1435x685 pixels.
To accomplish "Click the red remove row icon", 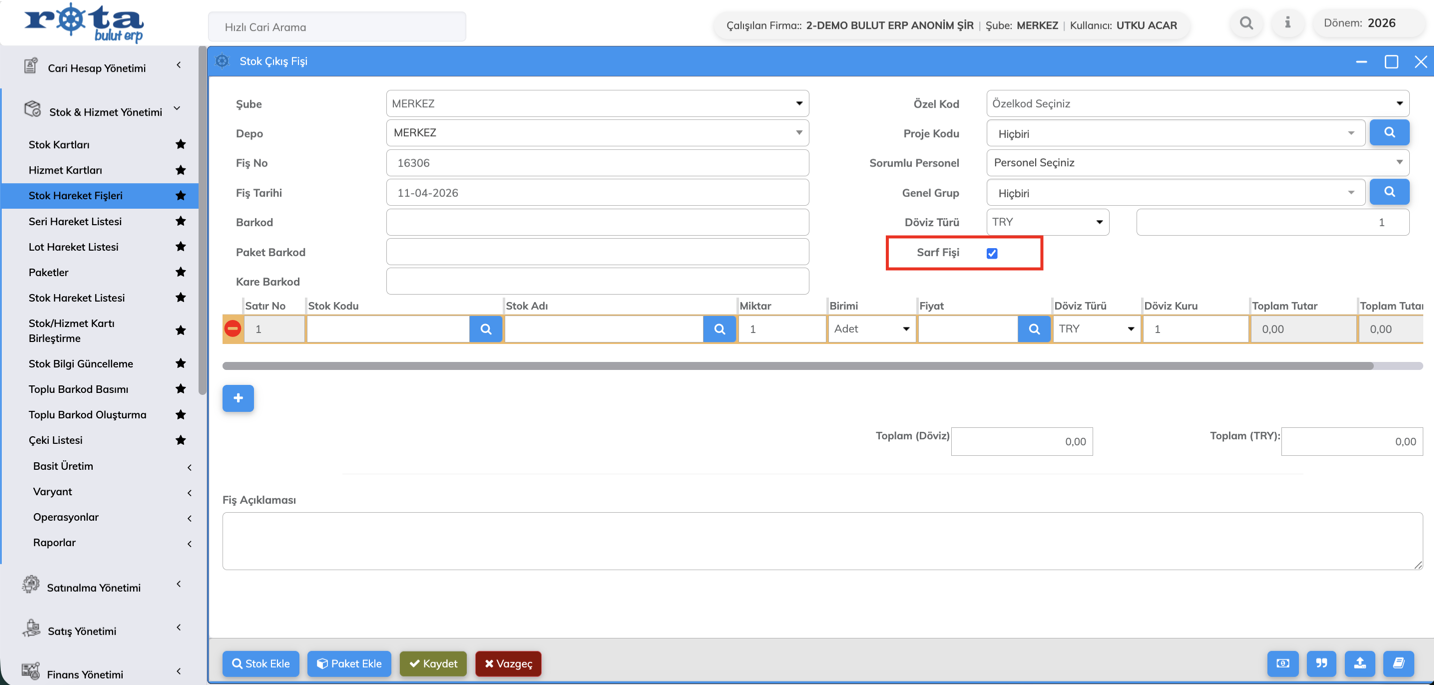I will pyautogui.click(x=233, y=329).
